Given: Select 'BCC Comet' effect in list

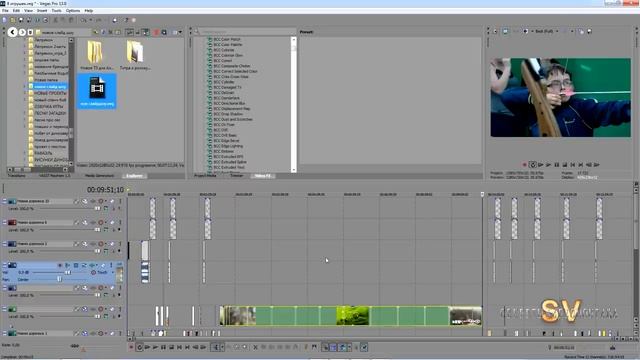Looking at the screenshot, I should [222, 60].
